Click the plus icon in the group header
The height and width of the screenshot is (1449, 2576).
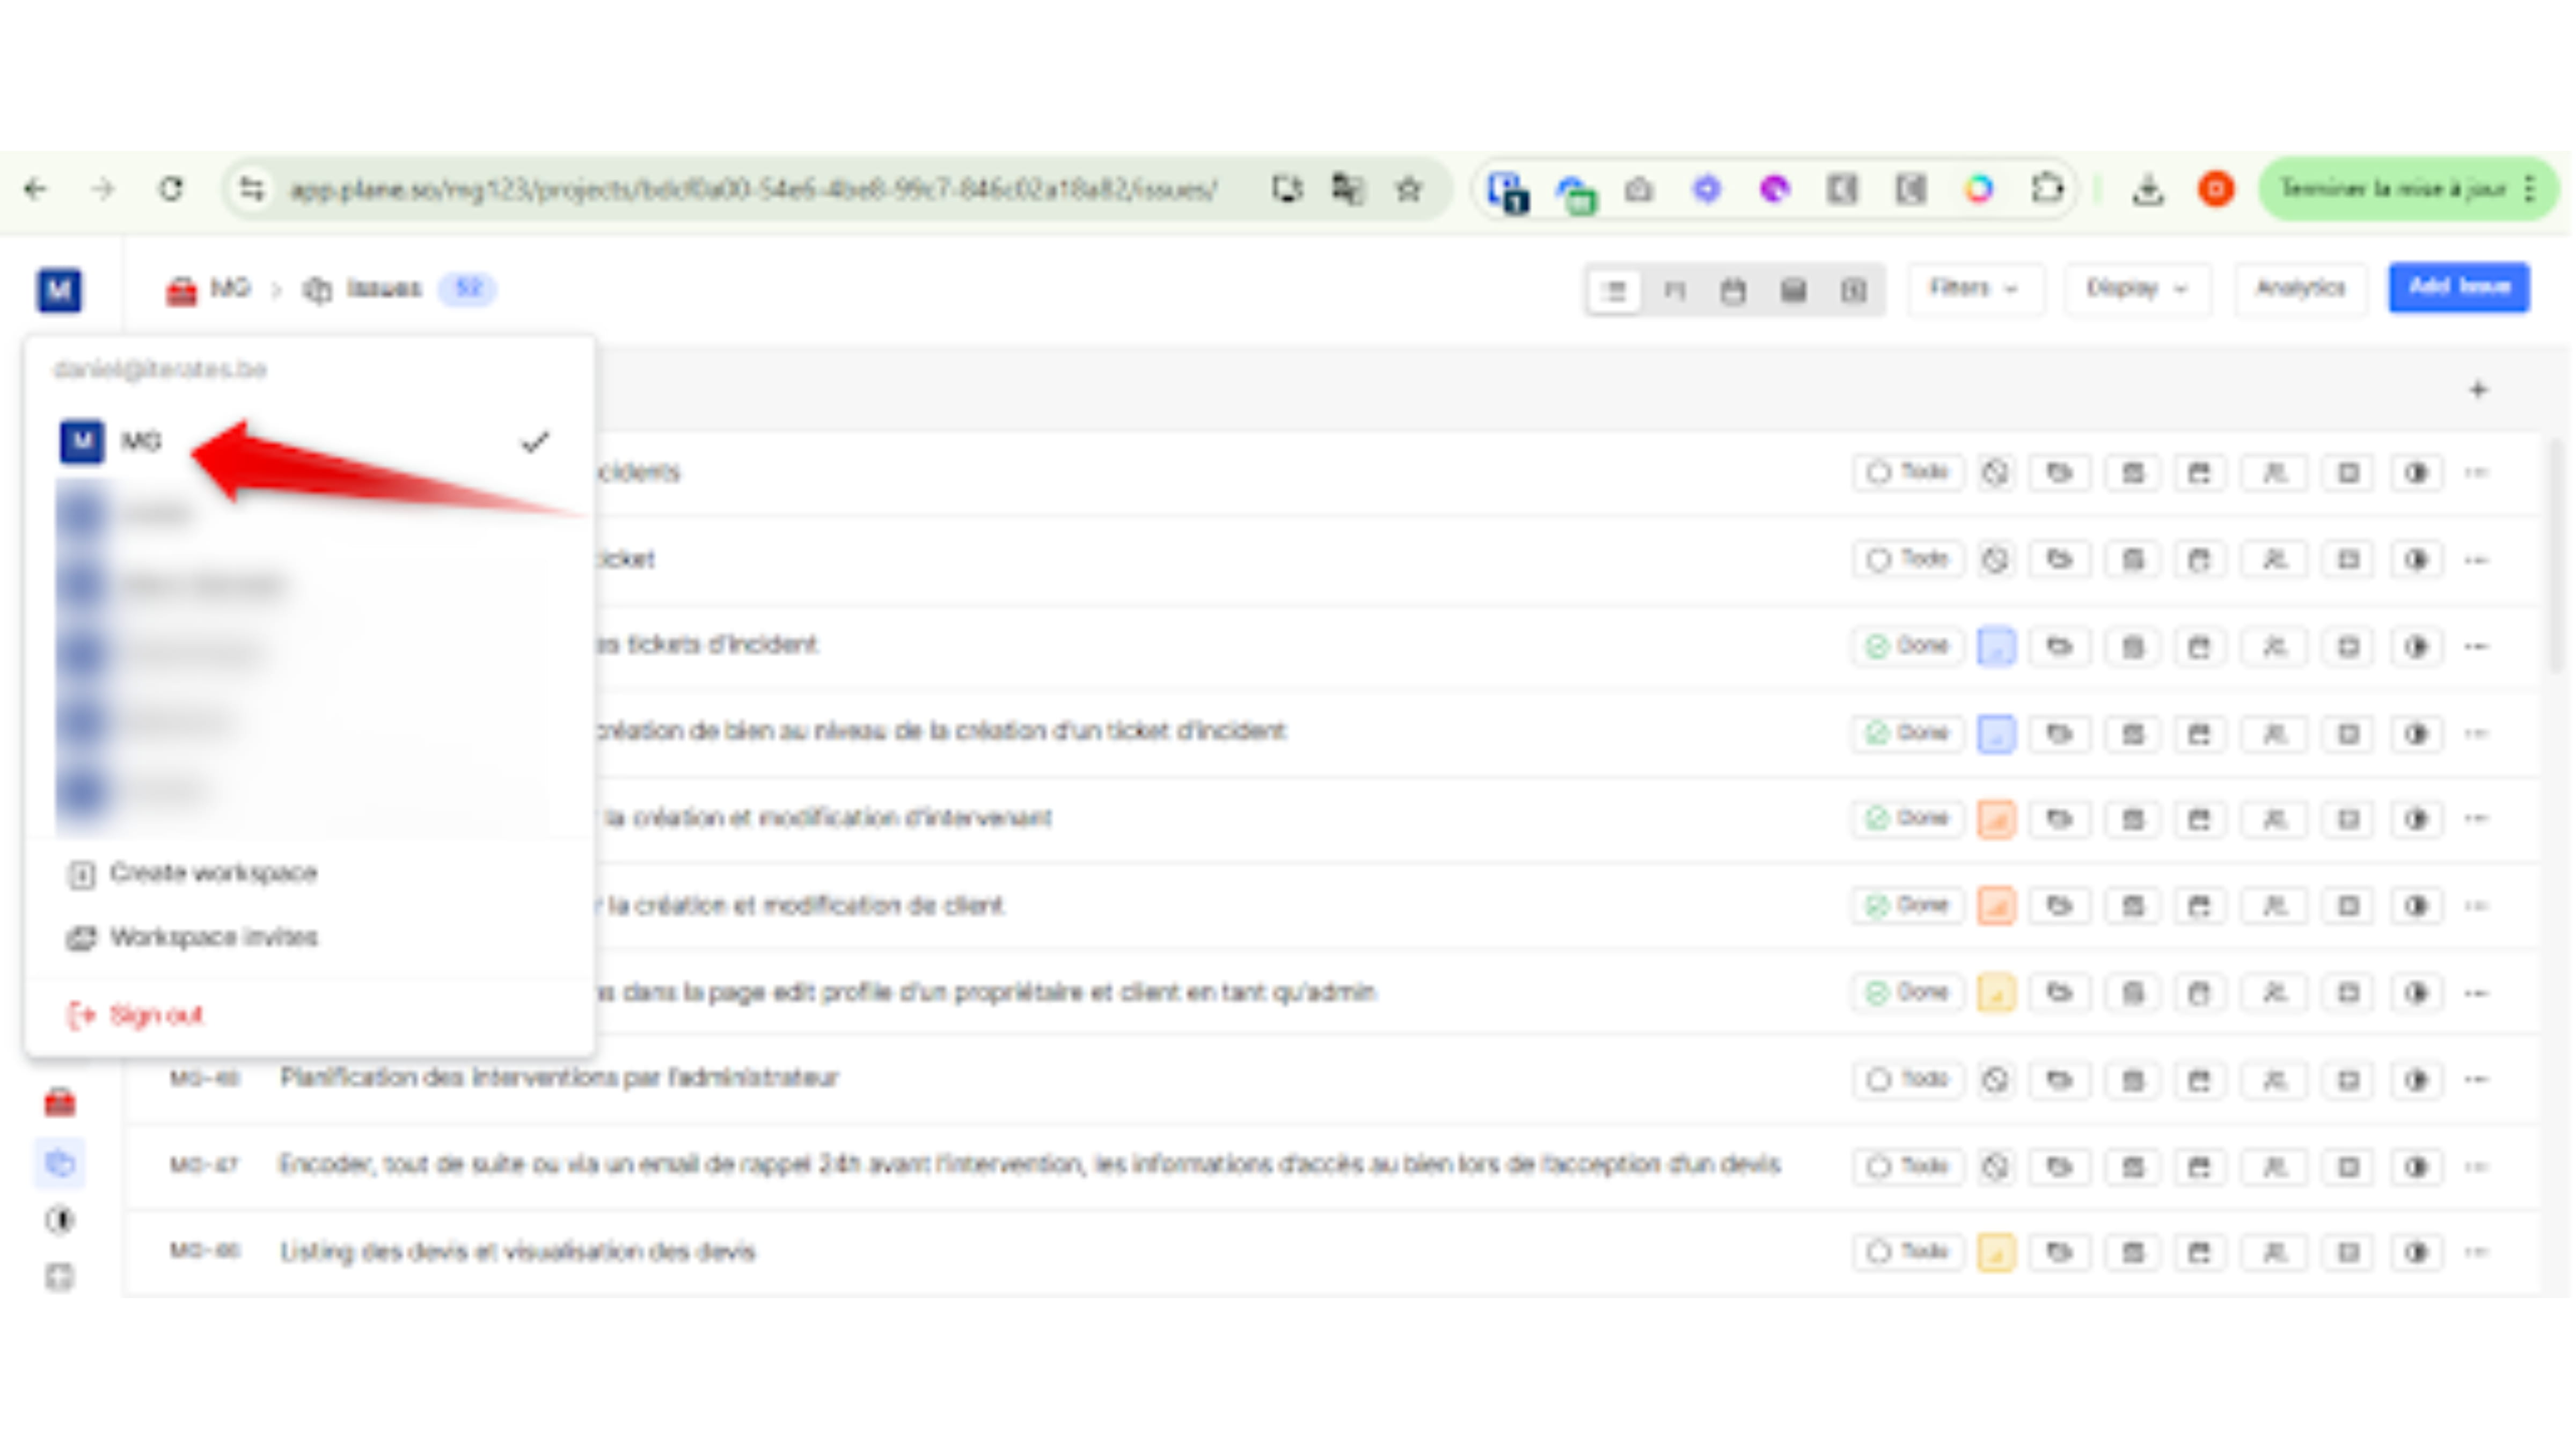(2478, 390)
